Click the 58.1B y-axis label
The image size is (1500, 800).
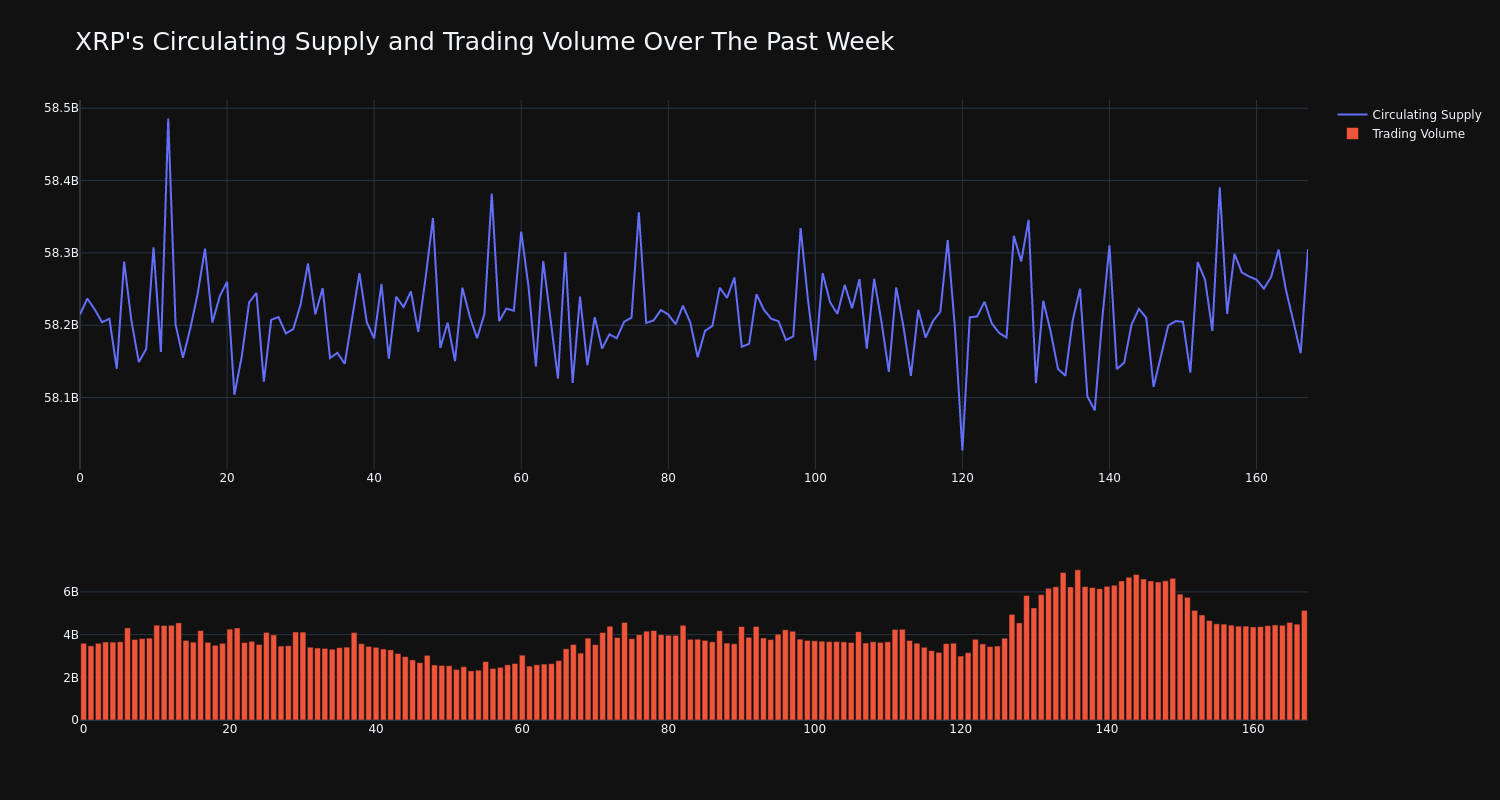point(61,398)
